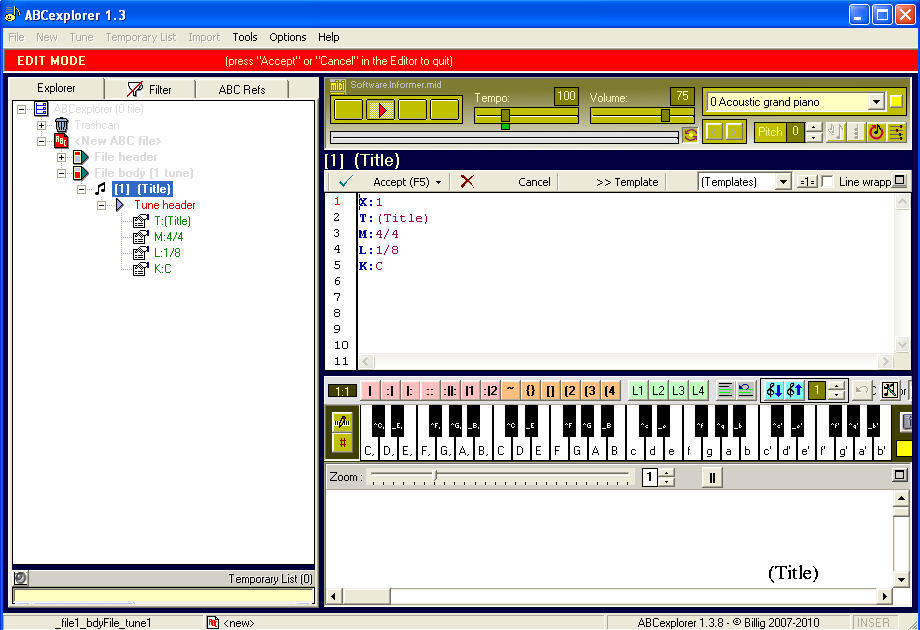Open the mixer sliders icon next to the metronome icon
The height and width of the screenshot is (630, 920).
pos(897,132)
